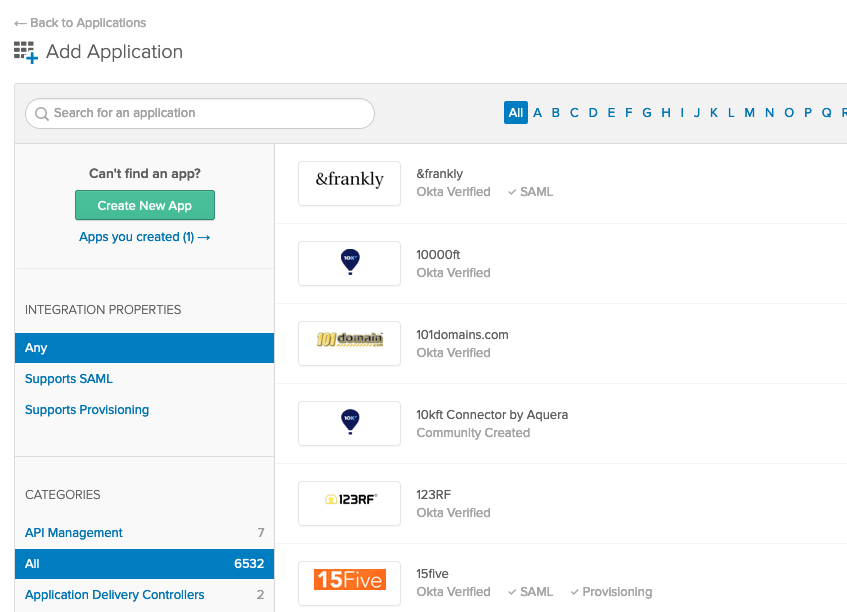The width and height of the screenshot is (847, 612).
Task: Click the 15Five orange logo
Action: (349, 583)
